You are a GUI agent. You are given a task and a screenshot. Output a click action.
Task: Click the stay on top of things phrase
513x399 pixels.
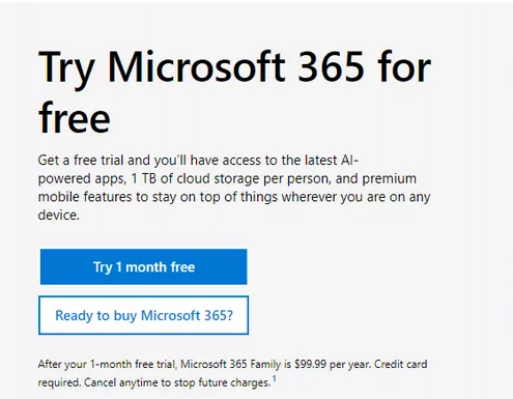215,197
